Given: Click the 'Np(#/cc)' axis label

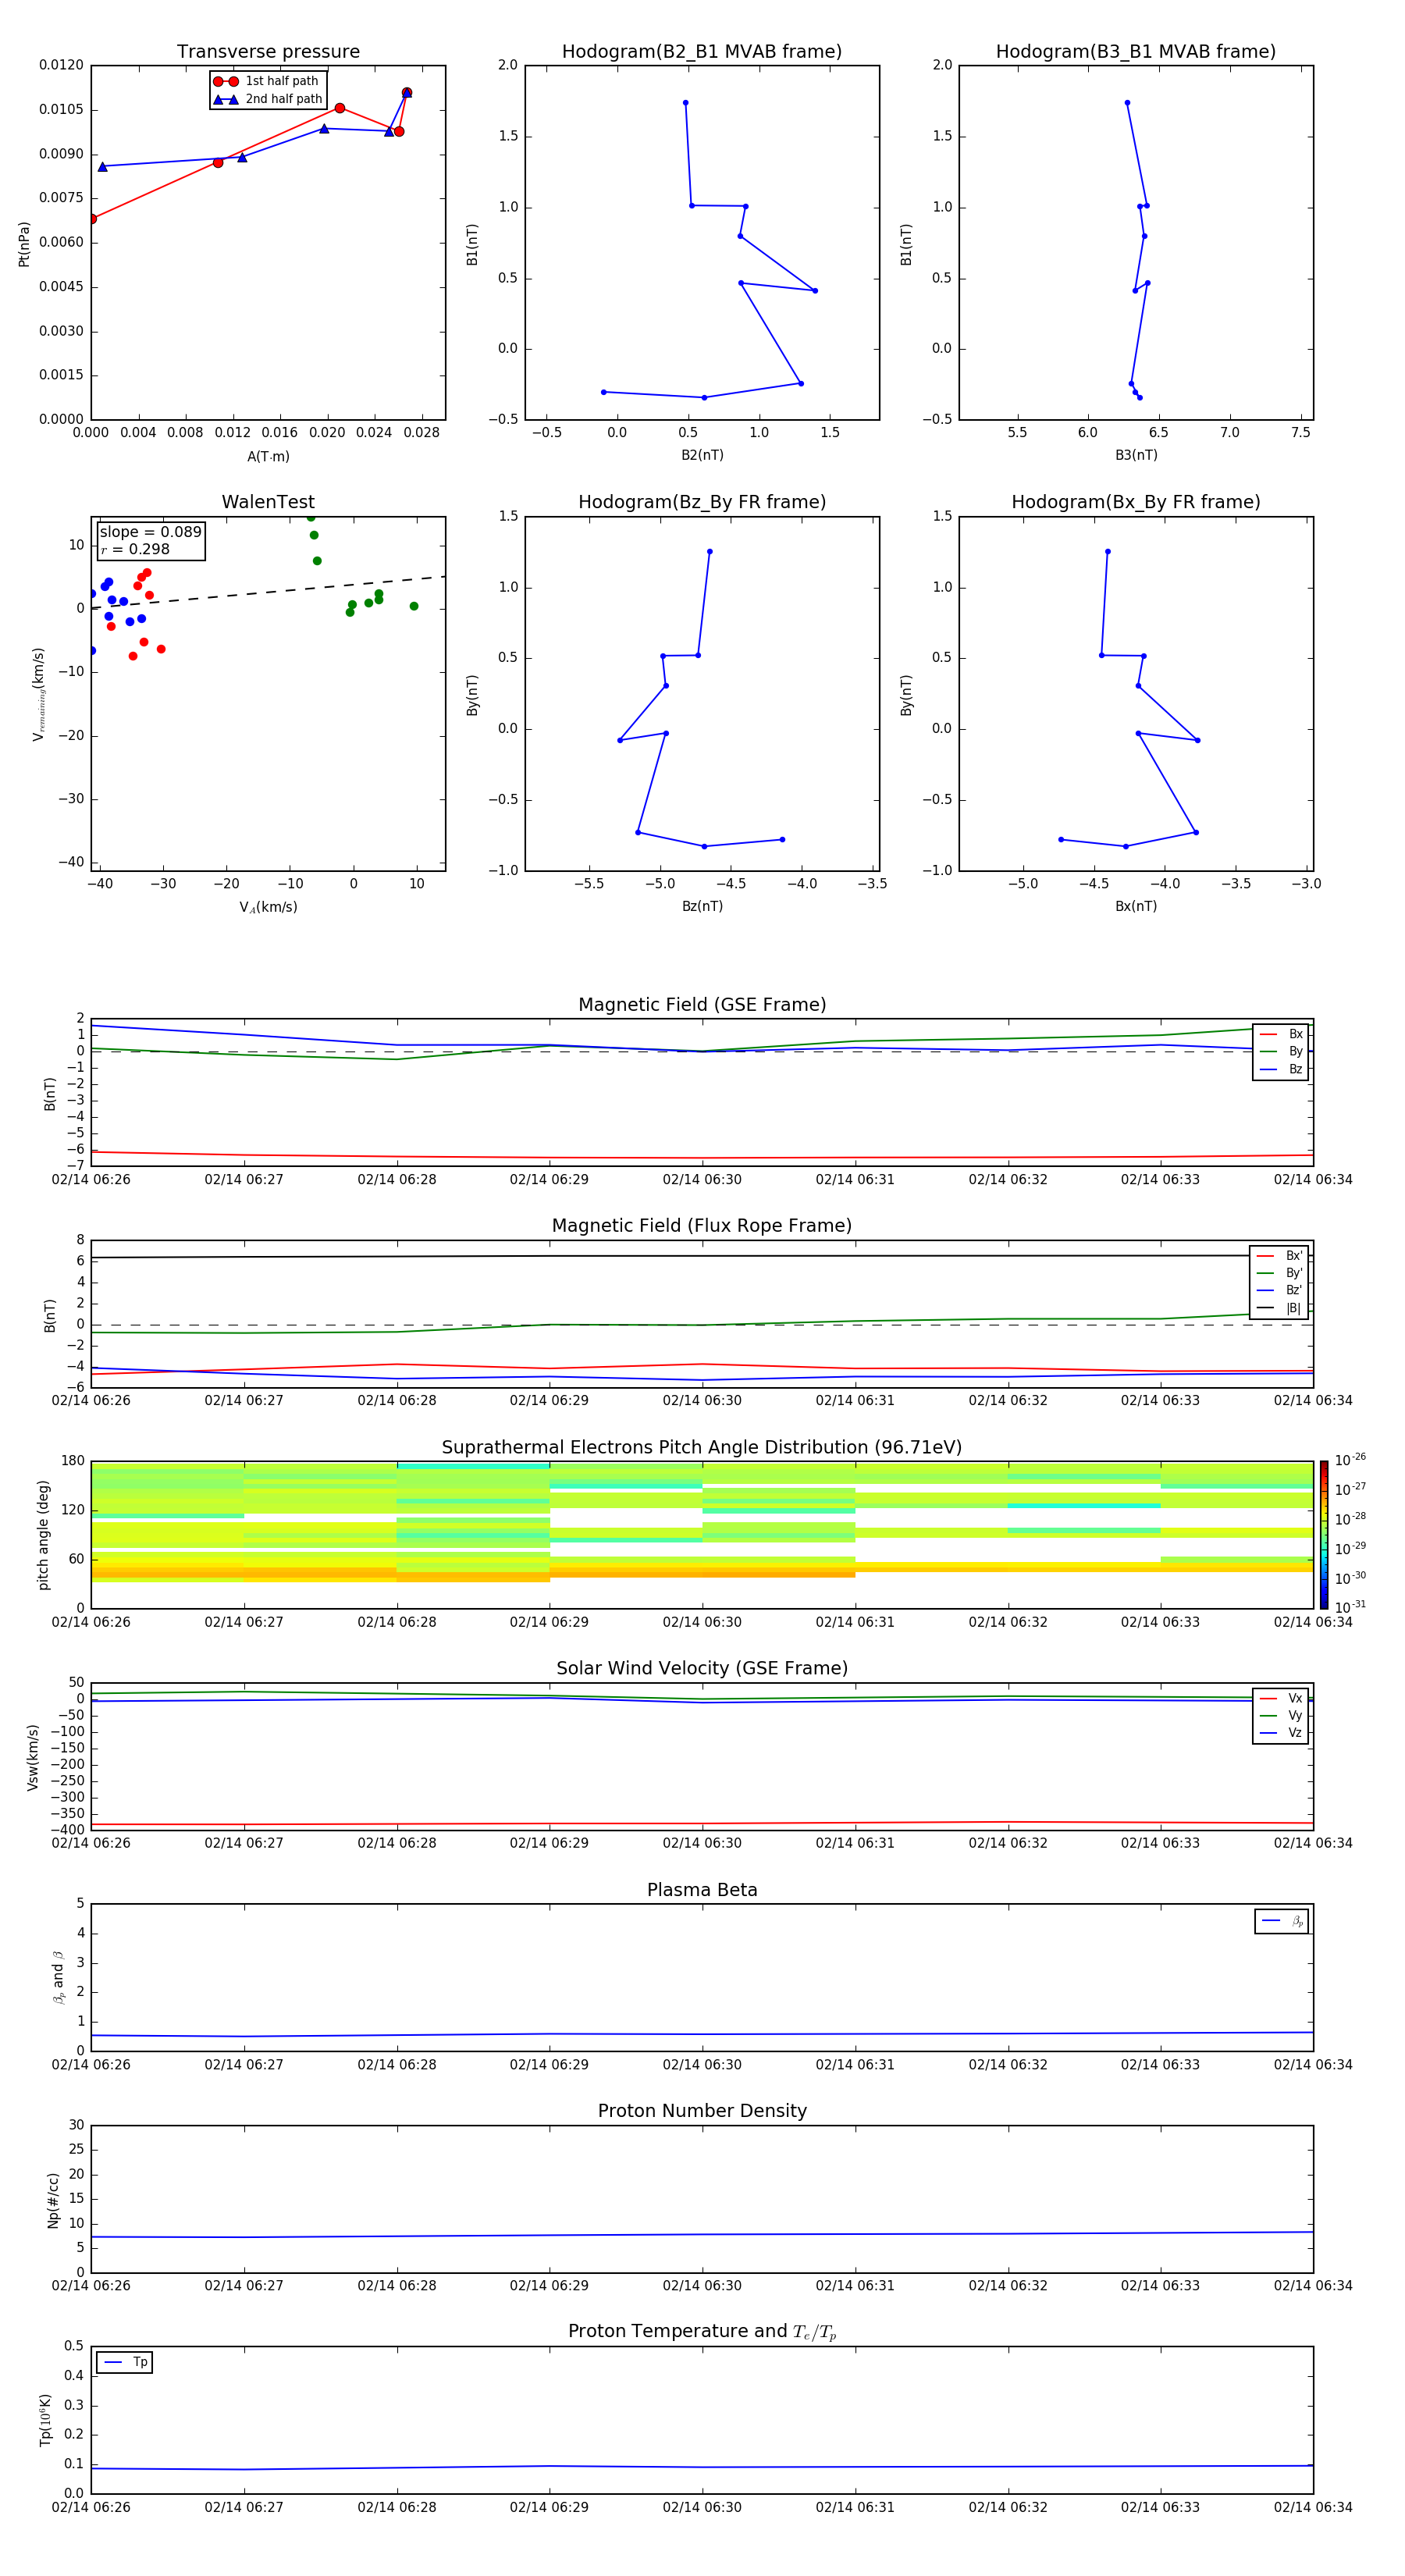Looking at the screenshot, I should pyautogui.click(x=54, y=2200).
